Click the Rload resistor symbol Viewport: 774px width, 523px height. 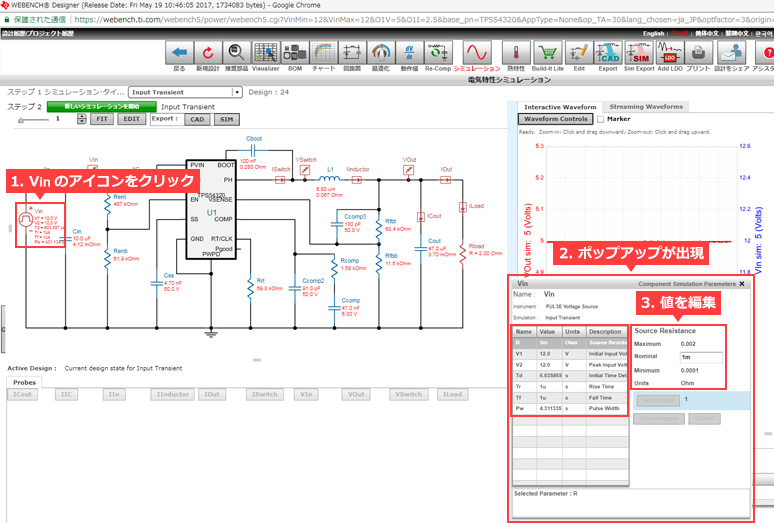(463, 254)
